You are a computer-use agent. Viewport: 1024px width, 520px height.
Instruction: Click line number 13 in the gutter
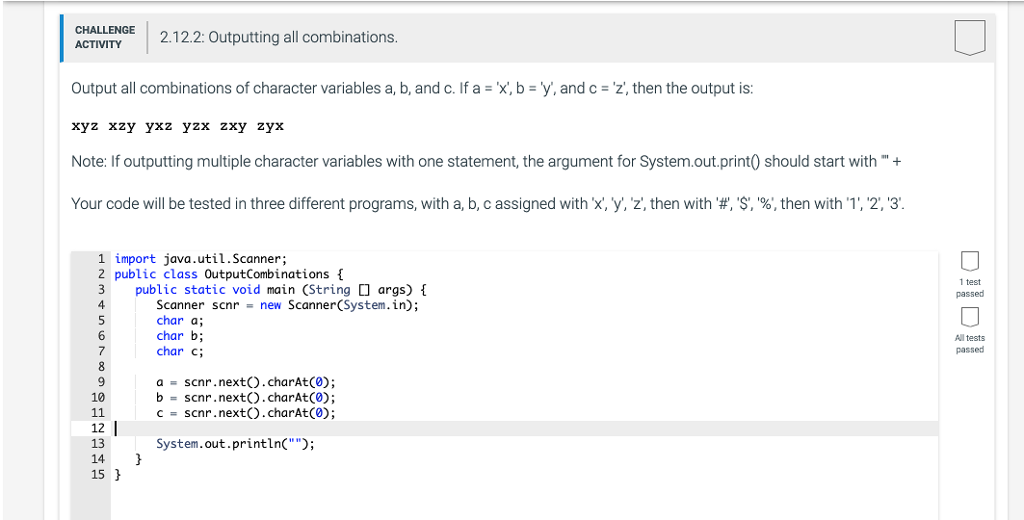[97, 444]
